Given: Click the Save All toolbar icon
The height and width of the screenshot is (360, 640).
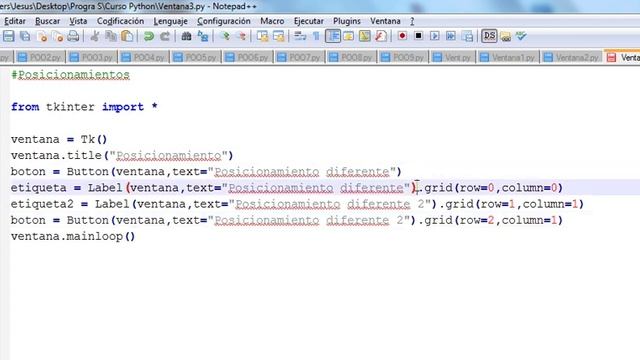Looking at the screenshot, I should [25, 36].
